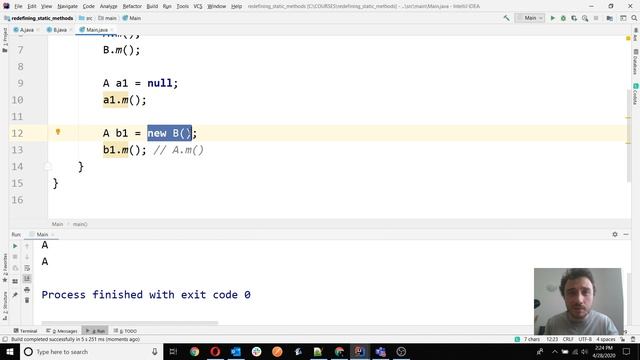Click main() breadcrumb below the editor
Viewport: 640px width, 360px height.
(x=80, y=224)
